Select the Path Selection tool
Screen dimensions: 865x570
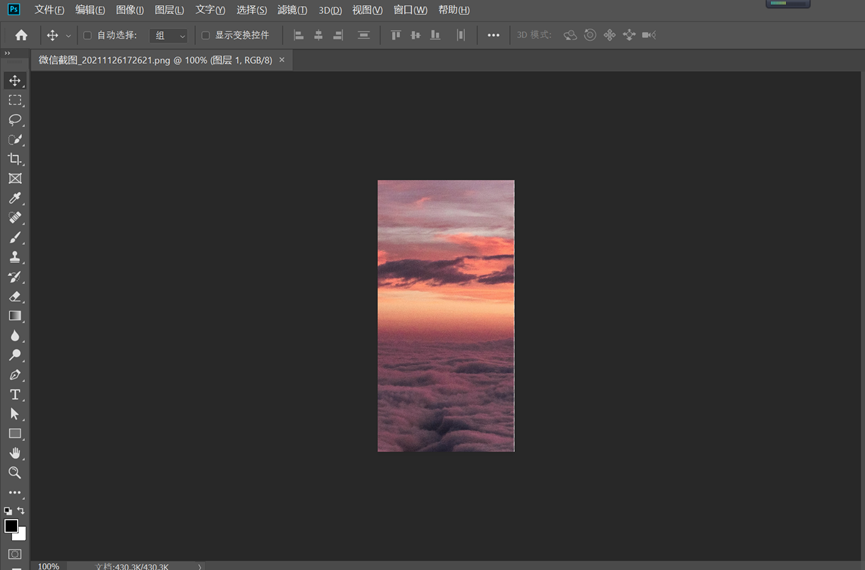click(x=15, y=414)
